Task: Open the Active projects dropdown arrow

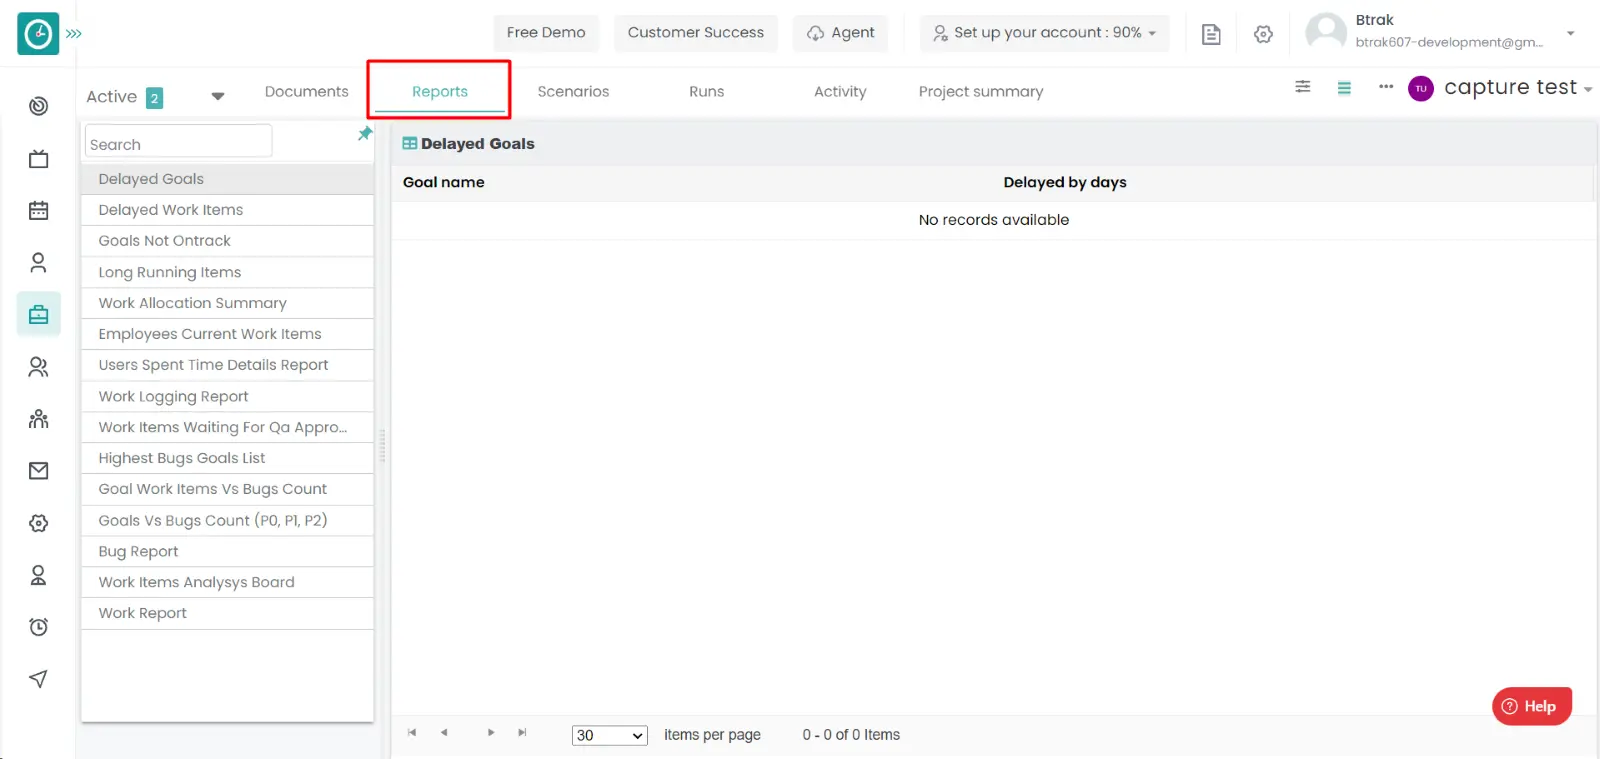Action: pos(217,97)
